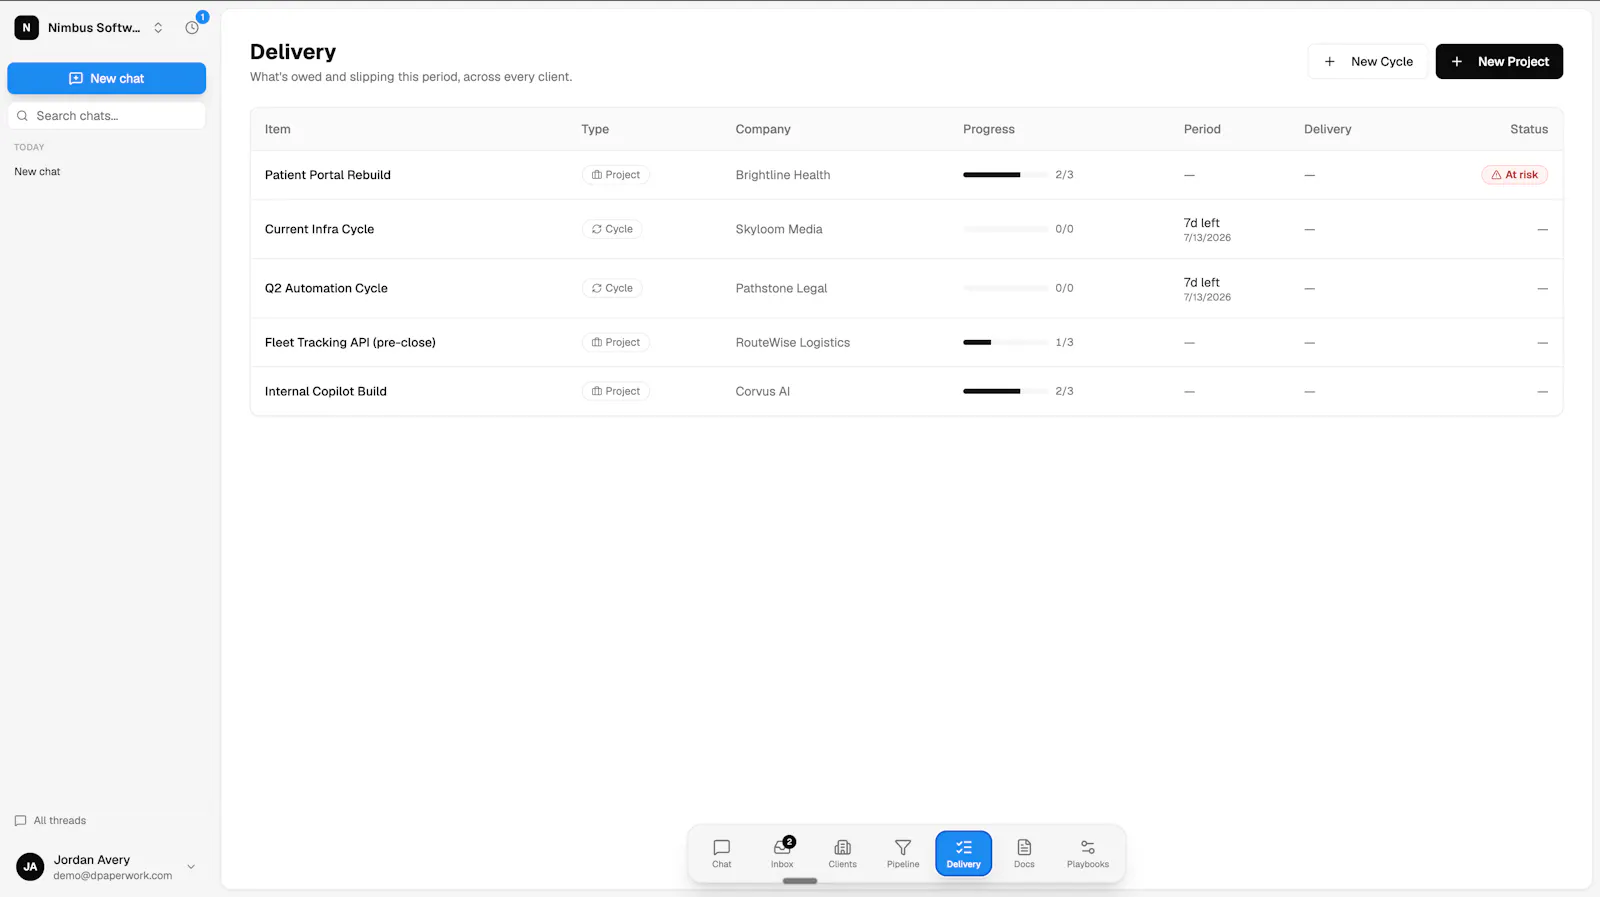Open All threads link

[50, 820]
